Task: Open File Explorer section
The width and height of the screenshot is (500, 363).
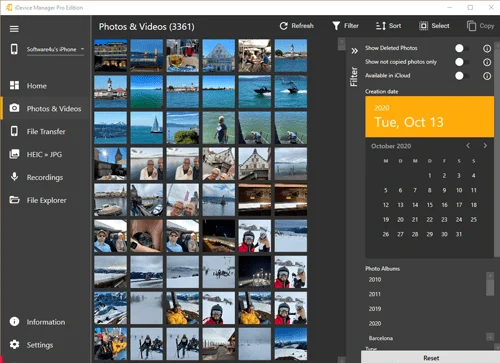Action: coord(46,200)
